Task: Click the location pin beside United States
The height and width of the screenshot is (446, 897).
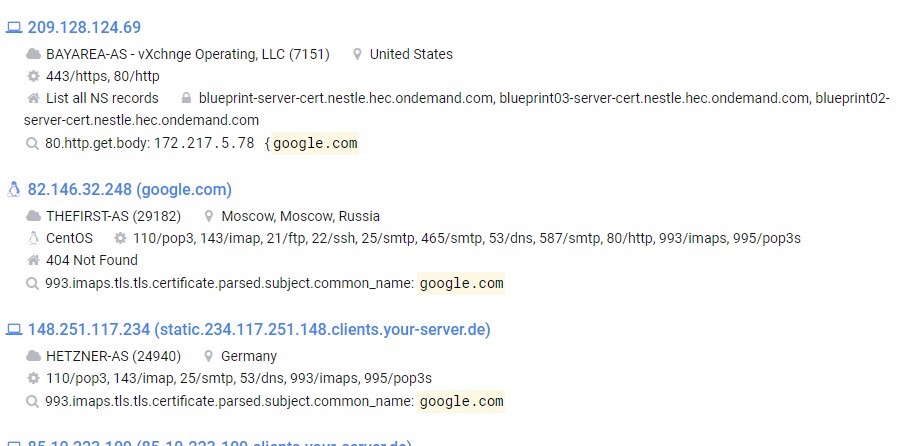Action: pos(357,54)
